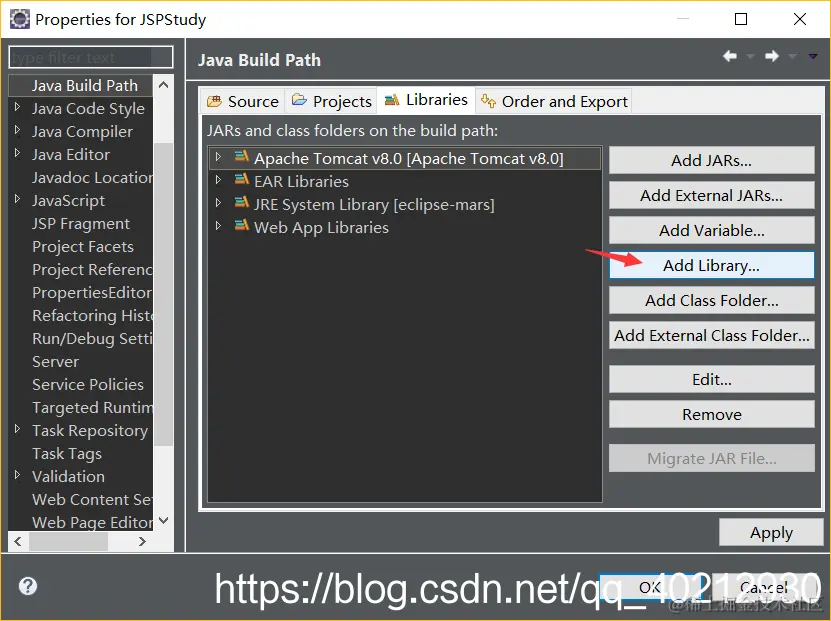
Task: Click the Remove button
Action: pyautogui.click(x=711, y=414)
